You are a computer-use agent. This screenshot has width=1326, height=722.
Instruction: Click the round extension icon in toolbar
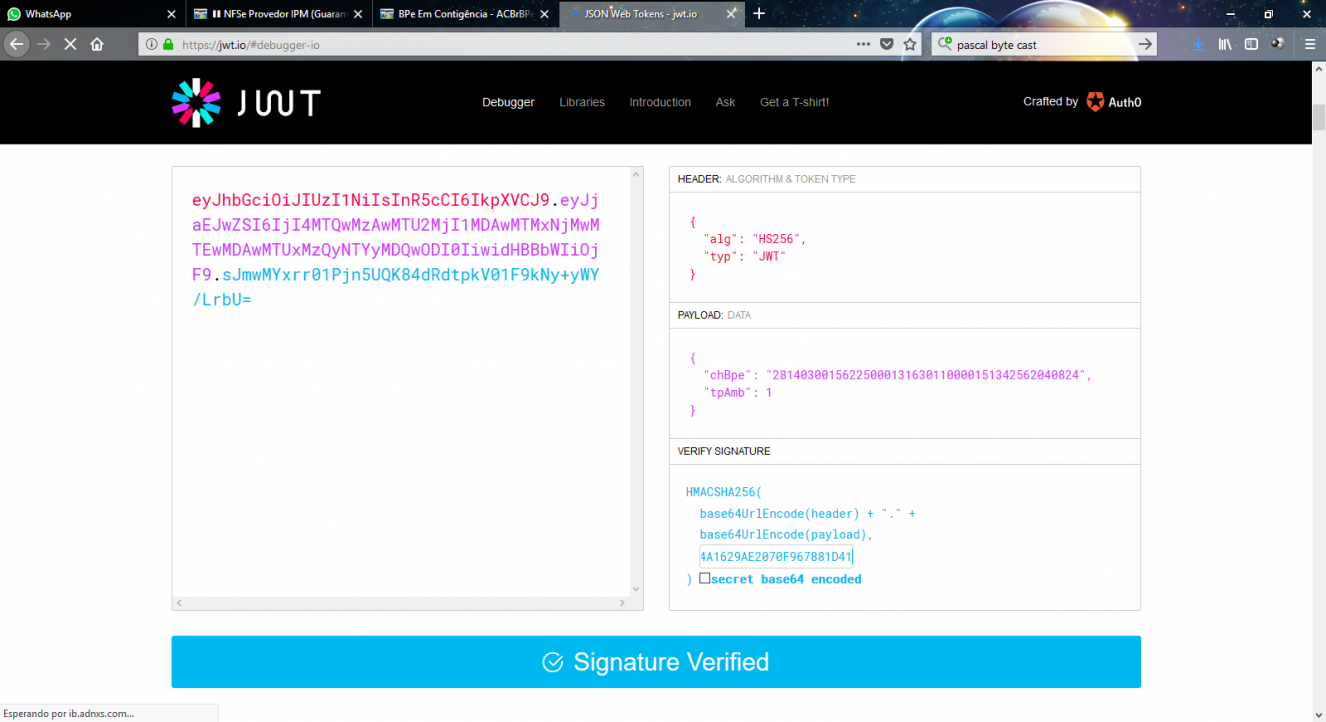(x=1277, y=44)
